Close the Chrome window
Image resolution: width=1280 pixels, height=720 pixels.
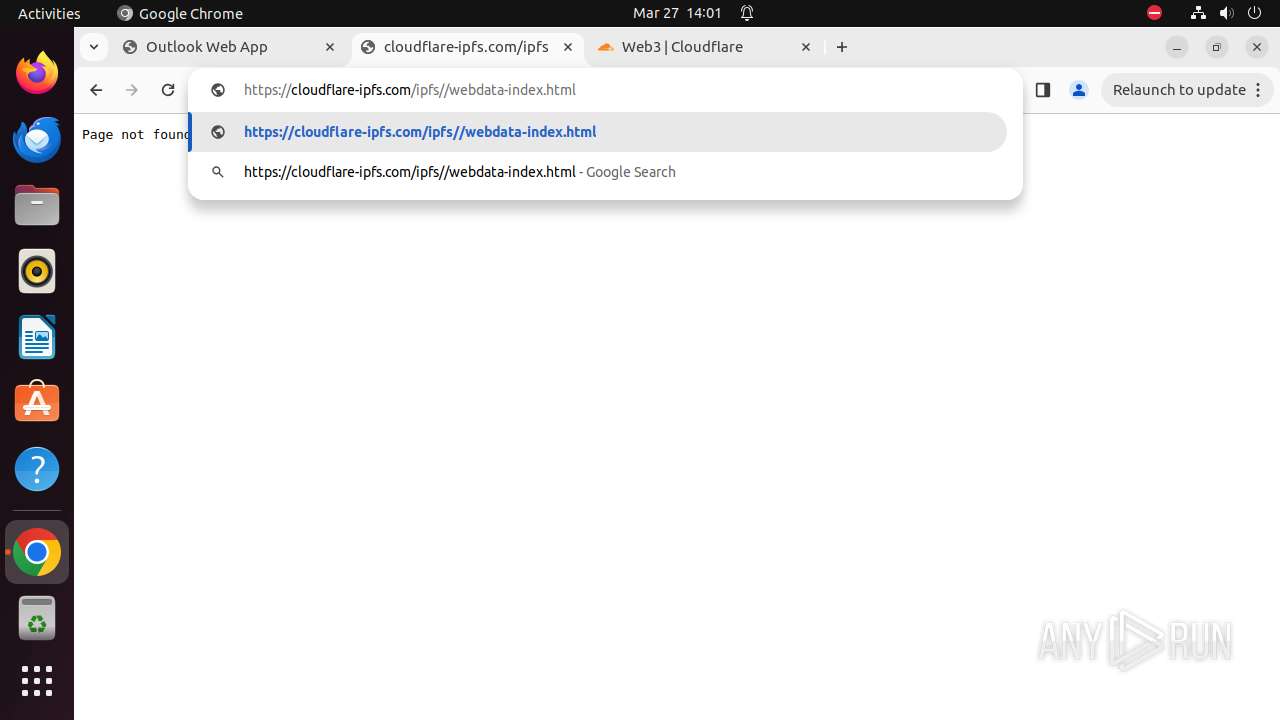pos(1257,47)
